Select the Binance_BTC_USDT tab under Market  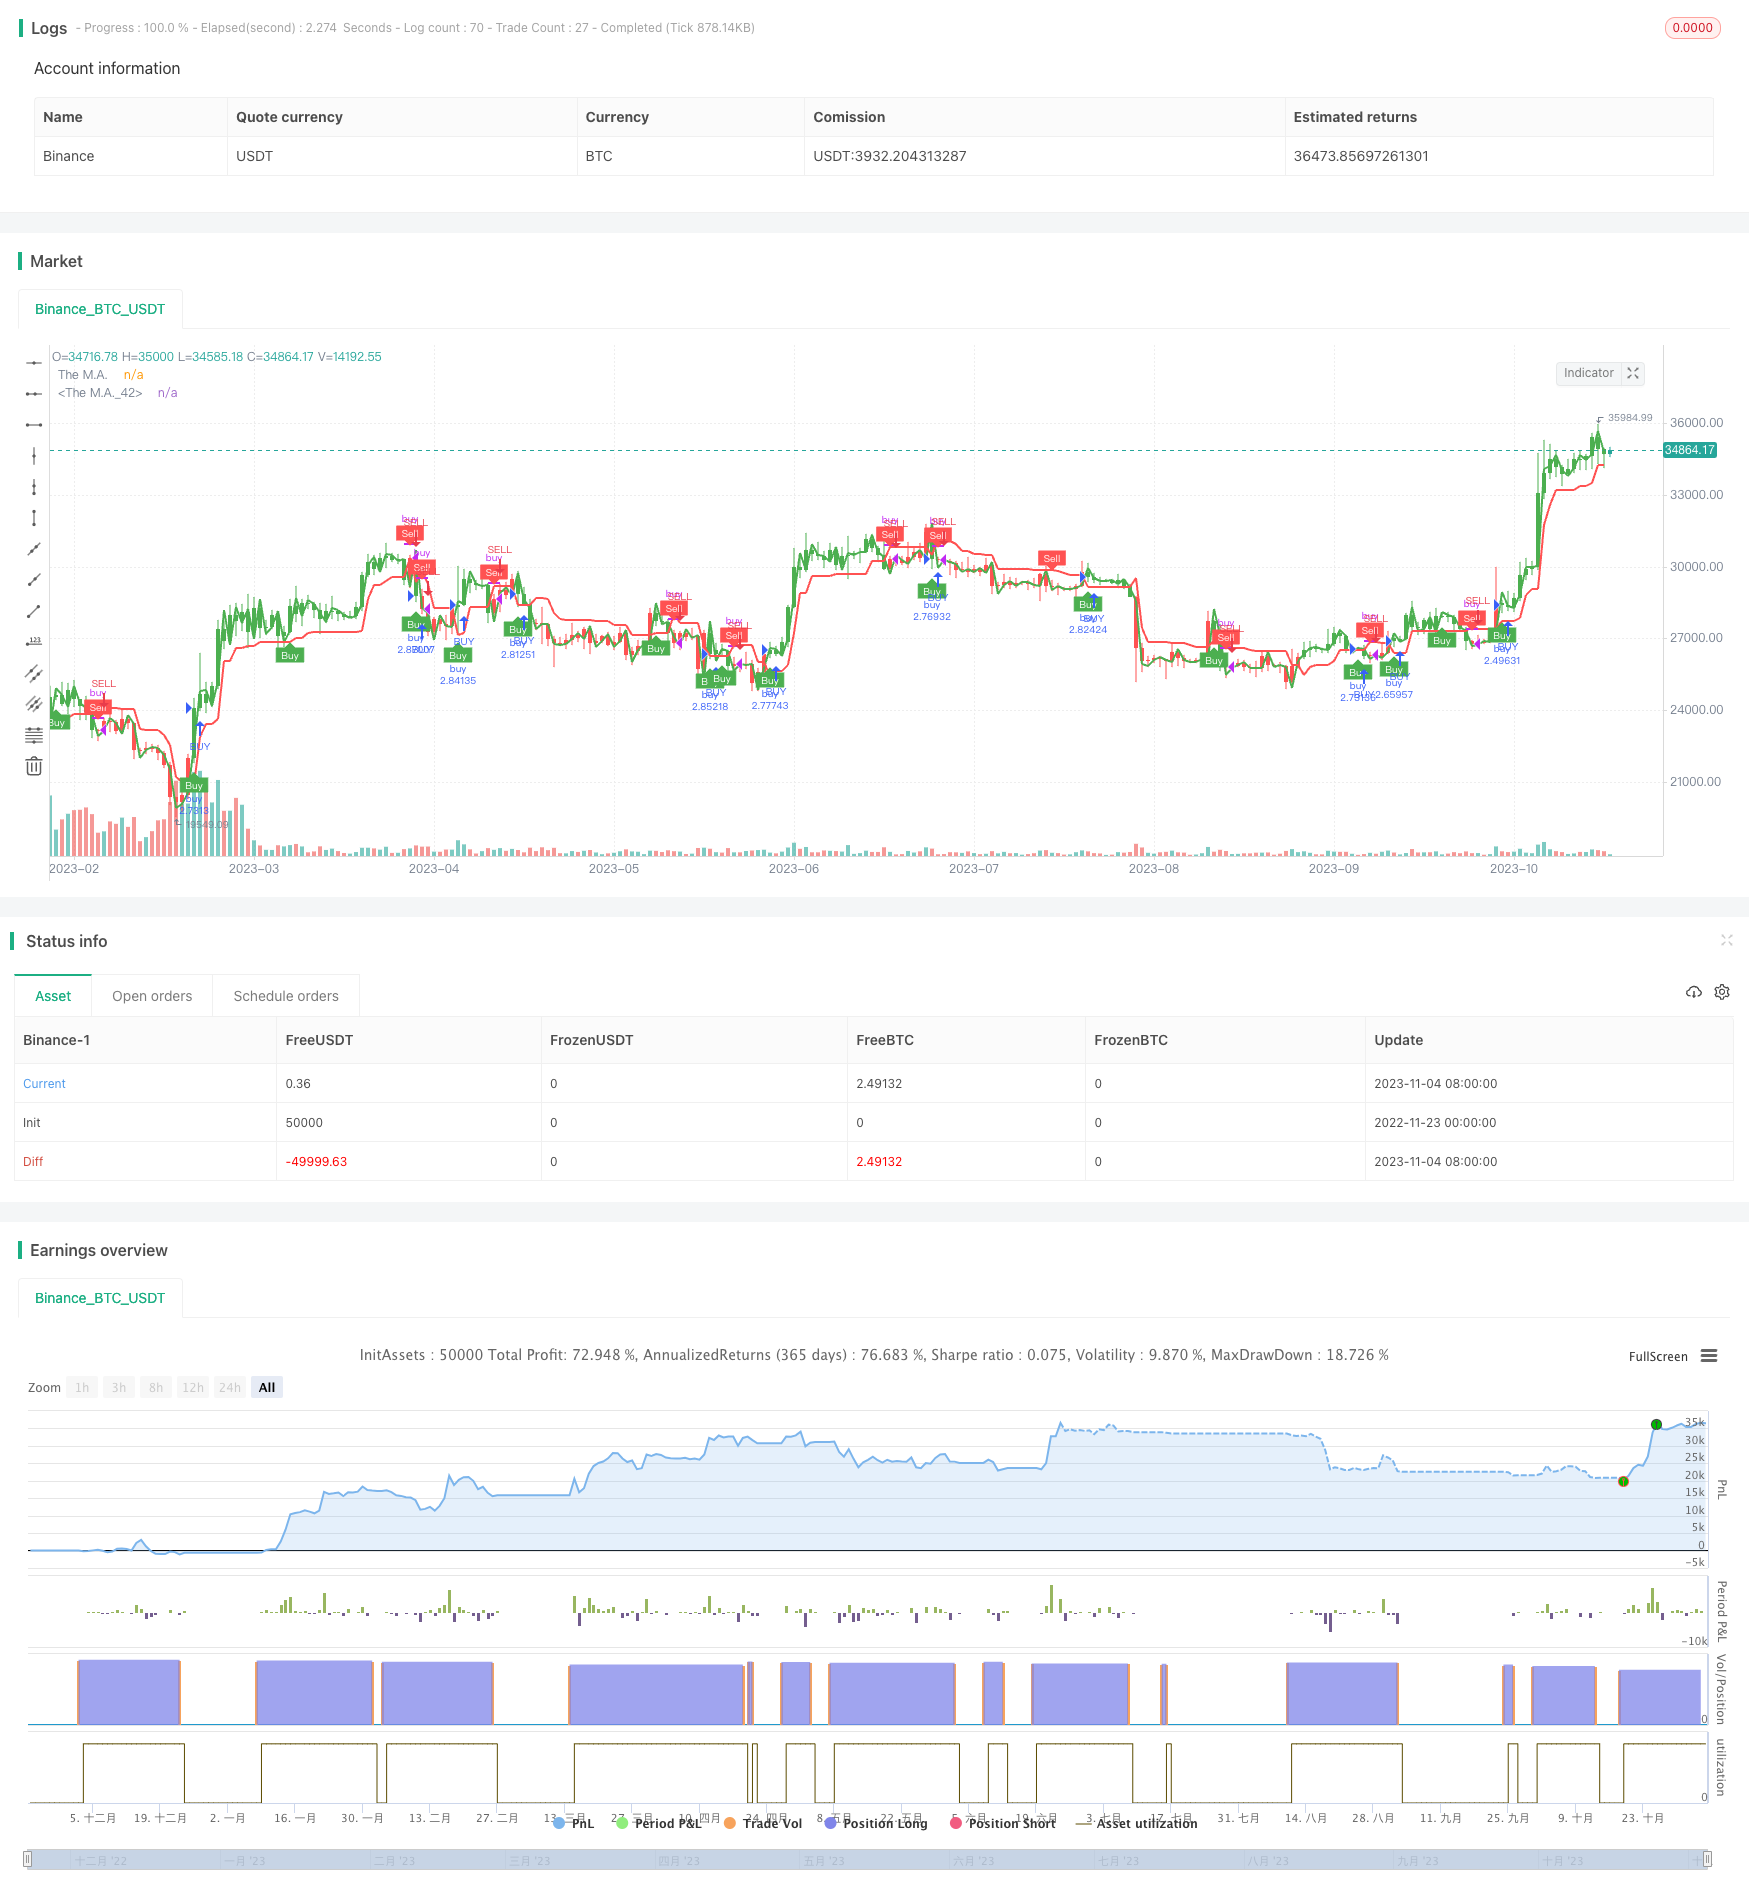click(x=100, y=309)
